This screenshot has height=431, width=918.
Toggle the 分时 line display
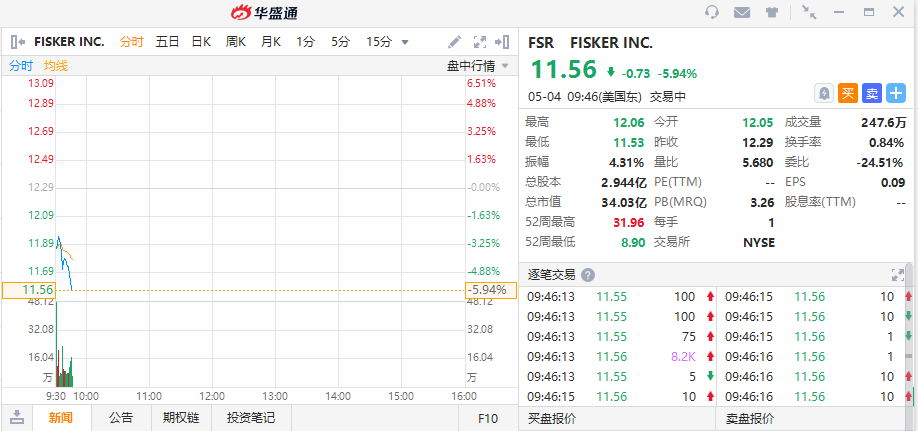(x=21, y=66)
